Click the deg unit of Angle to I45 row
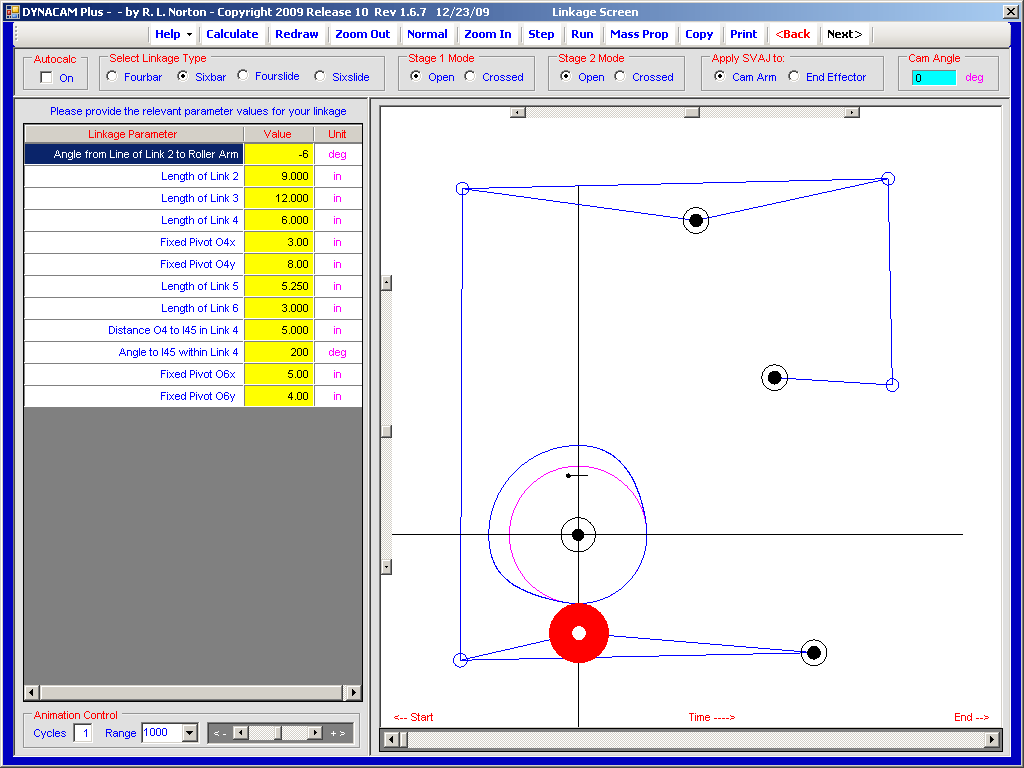The image size is (1024, 768). pyautogui.click(x=338, y=352)
